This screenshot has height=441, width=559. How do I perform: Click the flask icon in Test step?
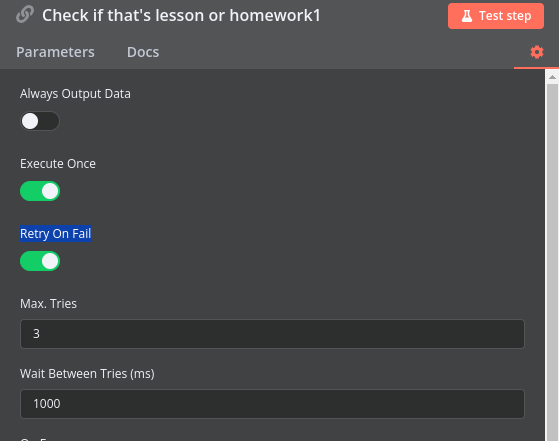[x=467, y=16]
